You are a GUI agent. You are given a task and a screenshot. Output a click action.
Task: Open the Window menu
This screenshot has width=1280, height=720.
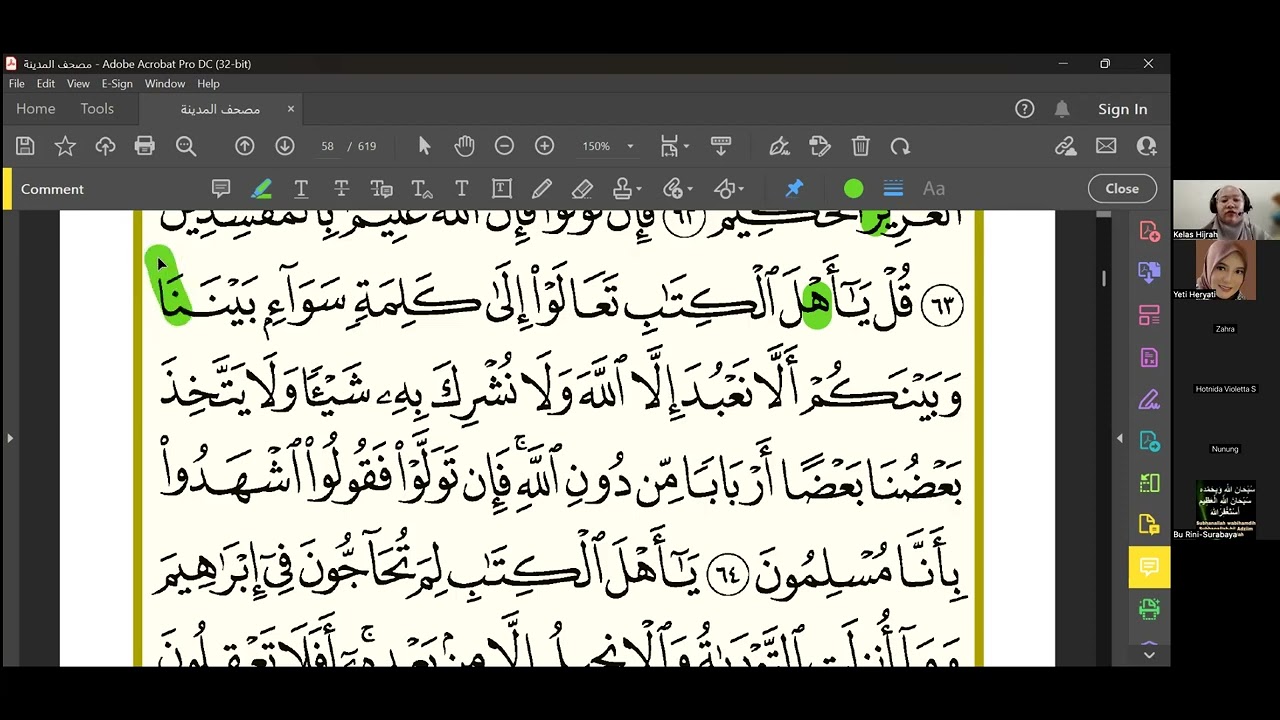tap(165, 84)
